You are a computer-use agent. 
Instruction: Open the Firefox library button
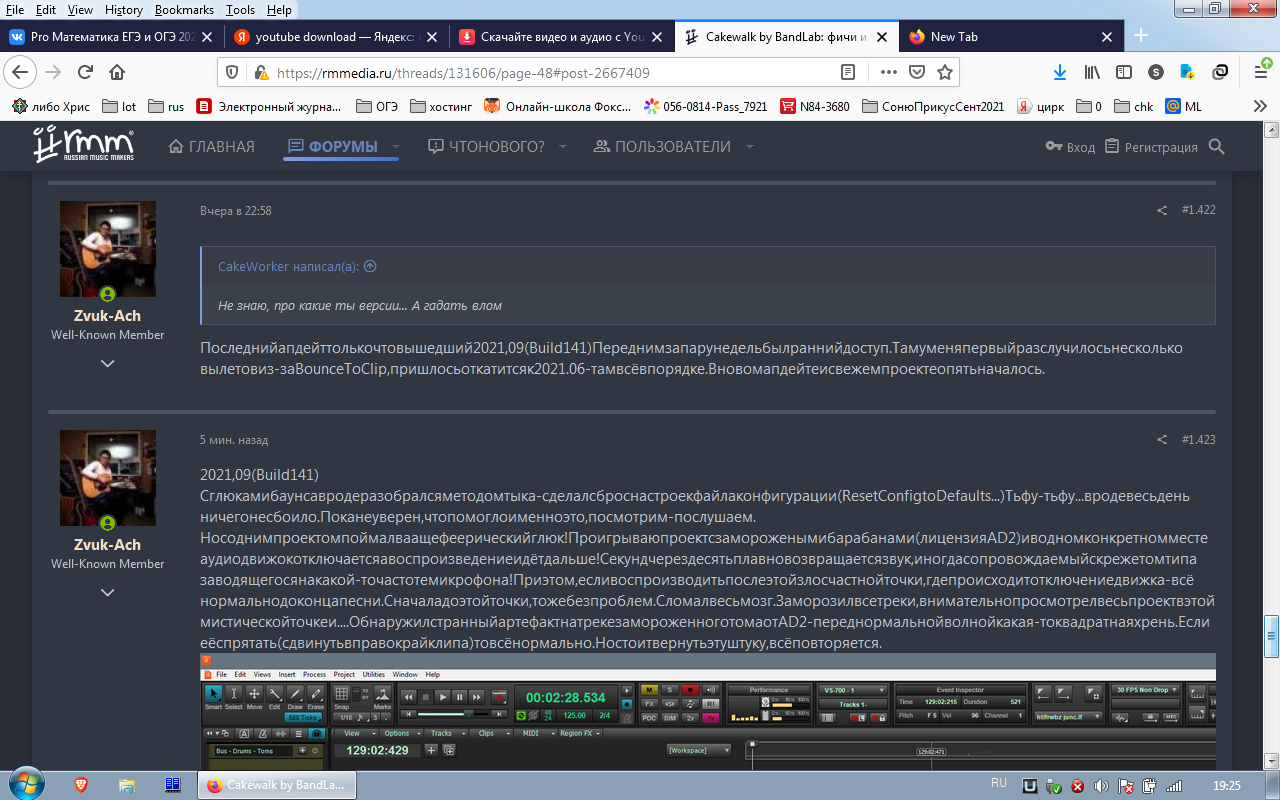(x=1092, y=72)
